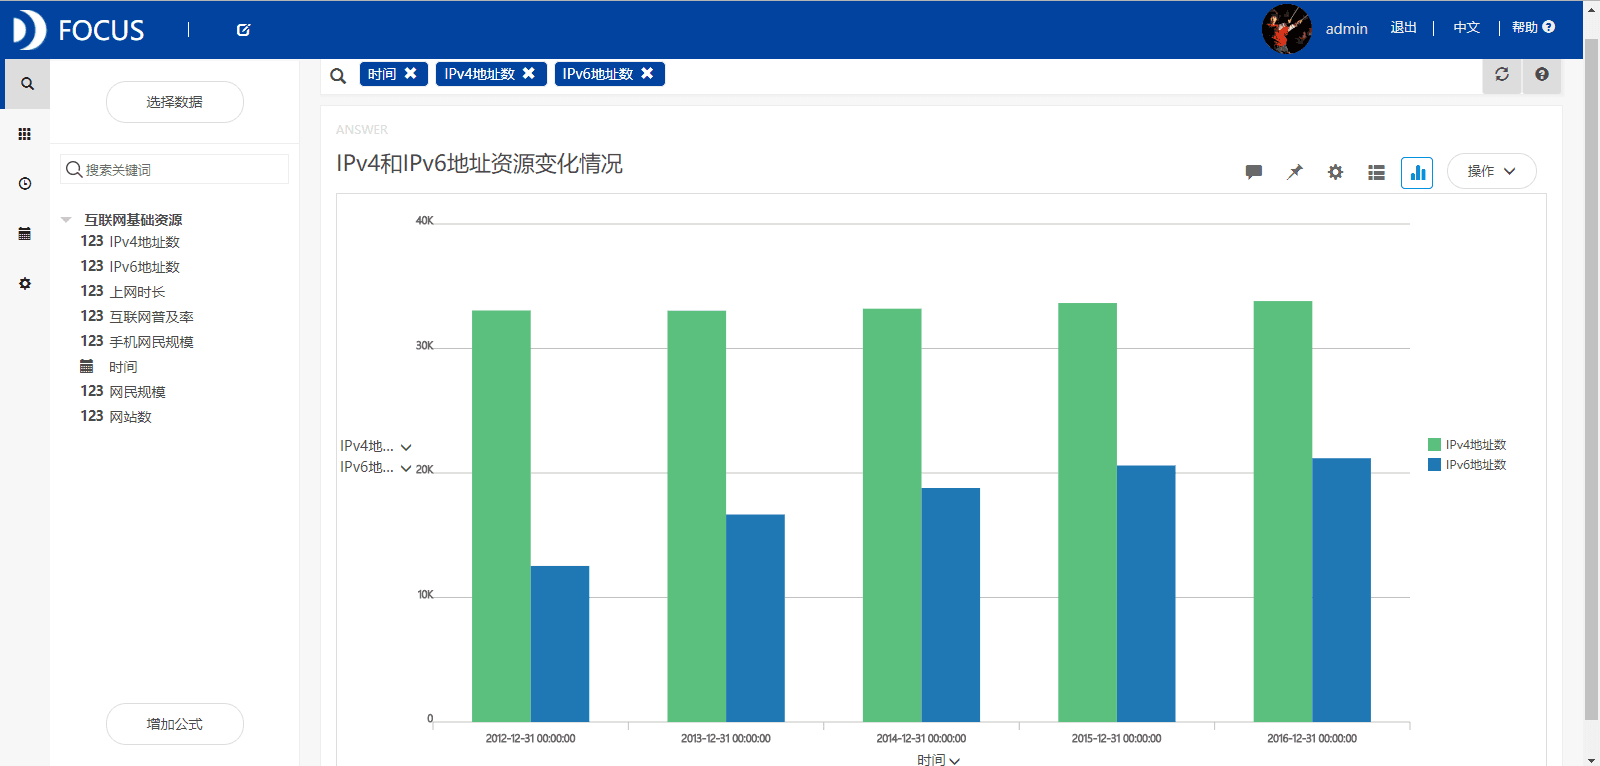The height and width of the screenshot is (766, 1600).
Task: Click the 退出 logout link
Action: [x=1403, y=28]
